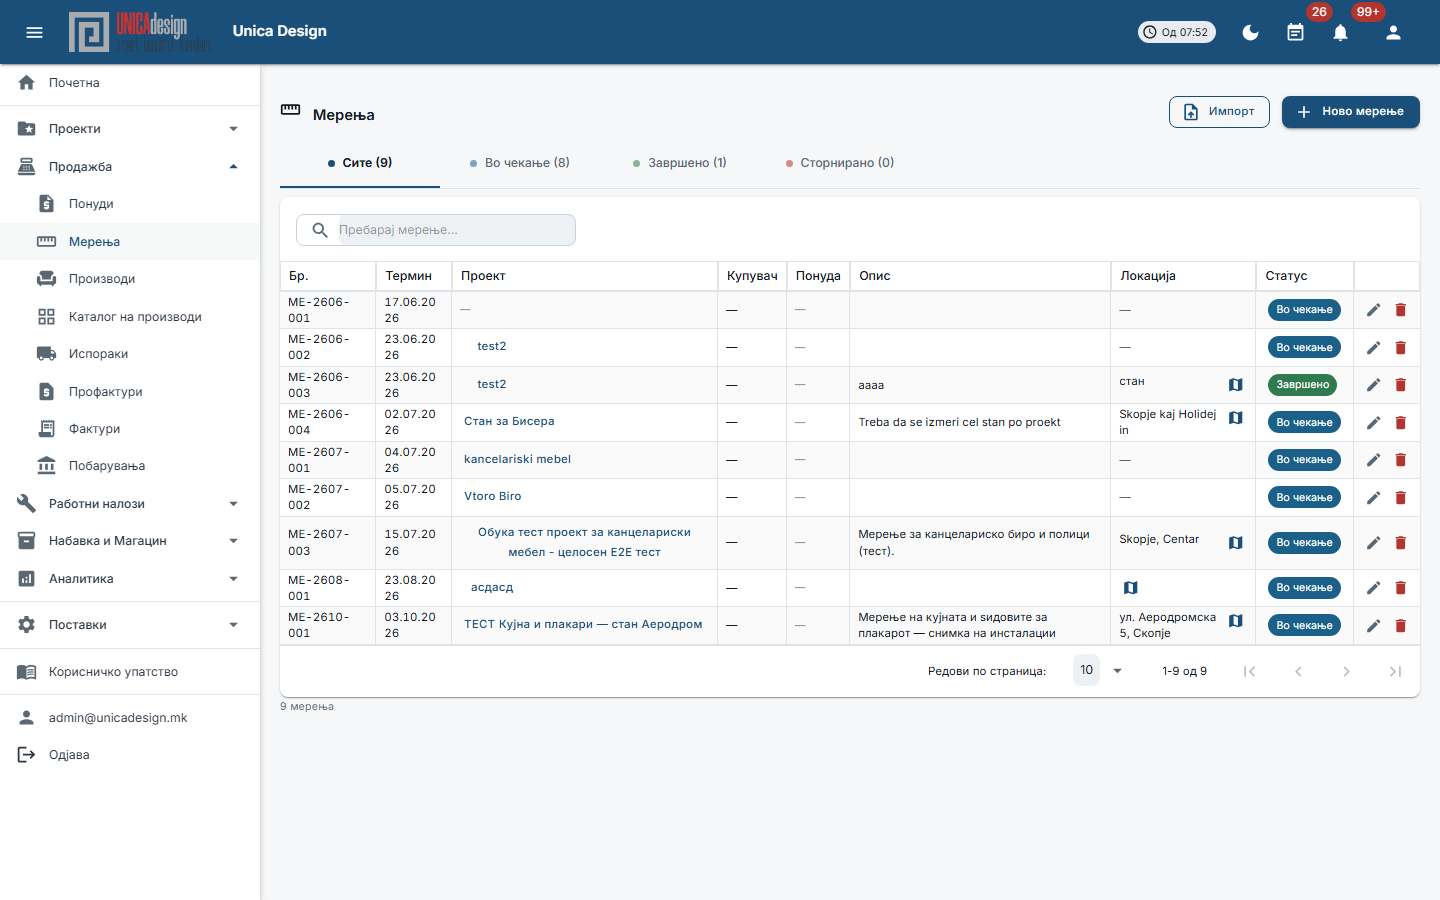Delete measurement ME-2608-001
This screenshot has width=1440, height=900.
tap(1400, 588)
